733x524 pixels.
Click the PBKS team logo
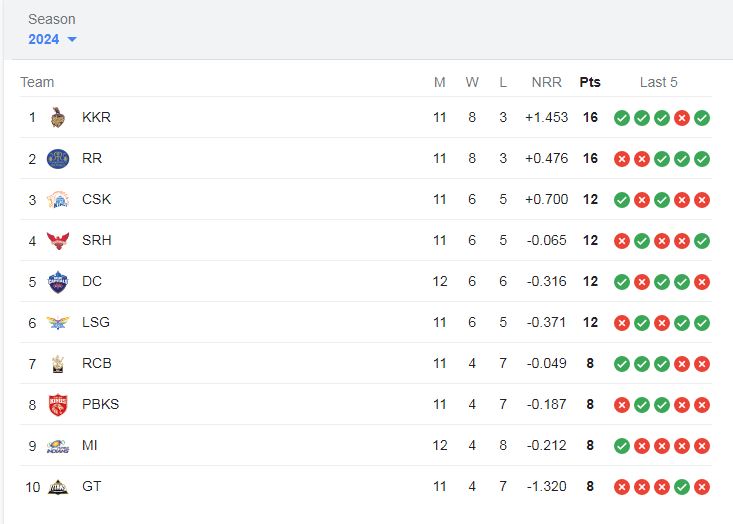(x=58, y=405)
